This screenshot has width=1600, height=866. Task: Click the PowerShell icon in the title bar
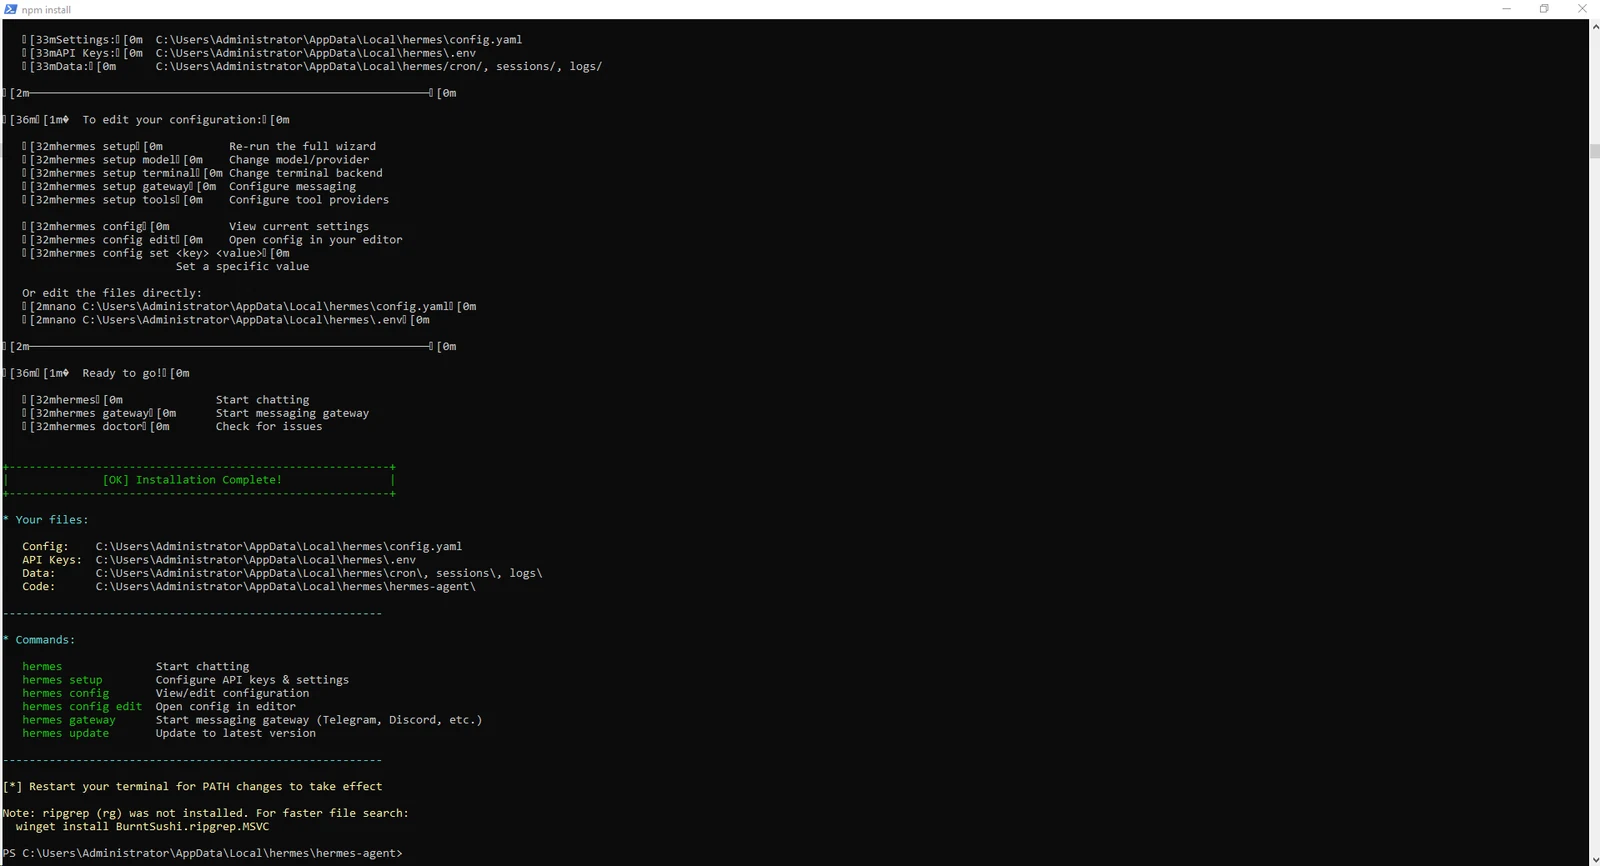click(x=11, y=9)
